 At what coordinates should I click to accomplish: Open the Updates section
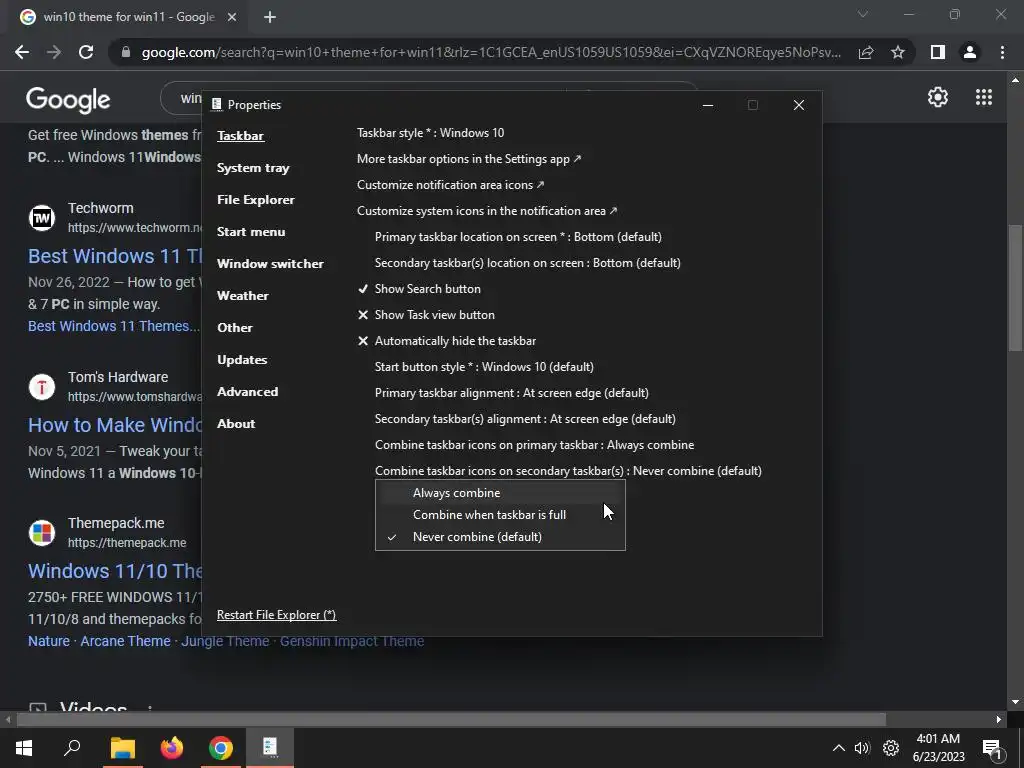(x=242, y=360)
